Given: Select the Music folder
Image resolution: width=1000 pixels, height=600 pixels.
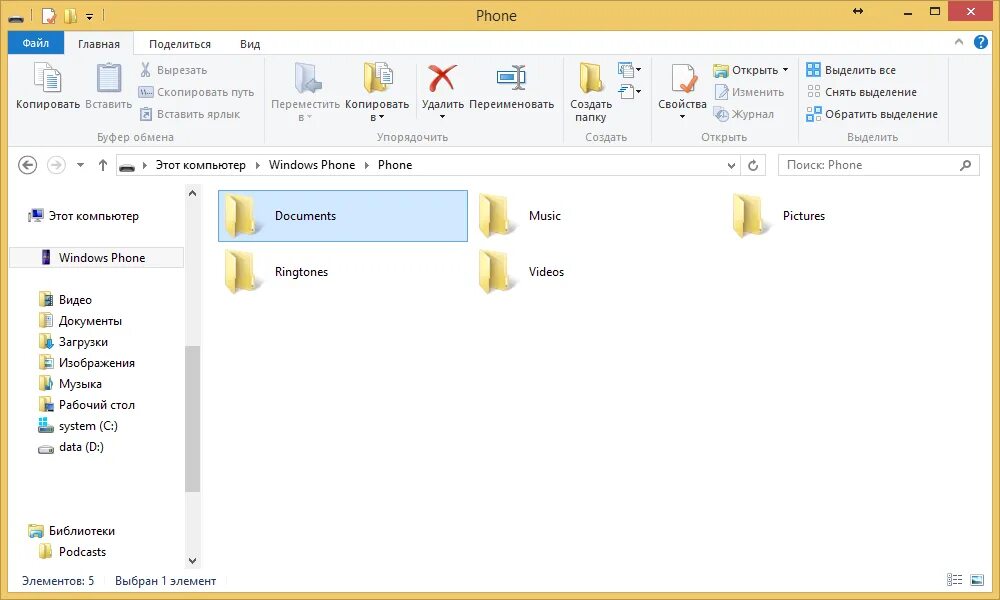Looking at the screenshot, I should [520, 216].
